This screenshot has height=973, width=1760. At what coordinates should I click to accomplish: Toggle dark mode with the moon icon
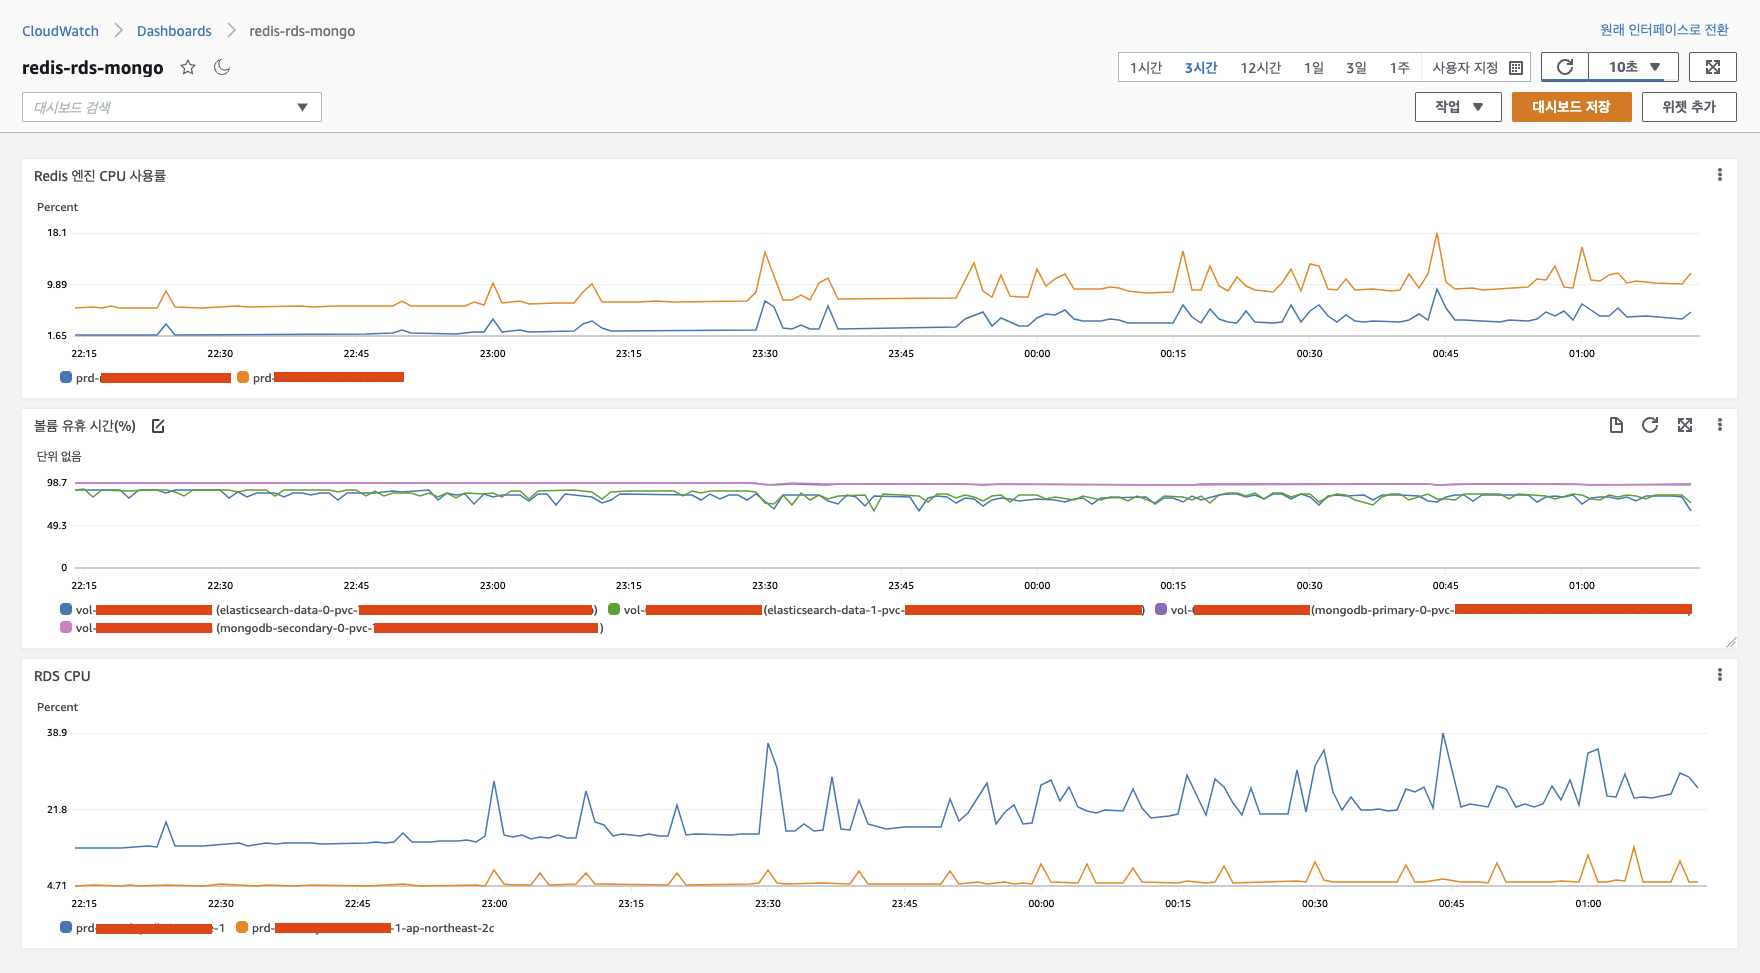tap(222, 67)
